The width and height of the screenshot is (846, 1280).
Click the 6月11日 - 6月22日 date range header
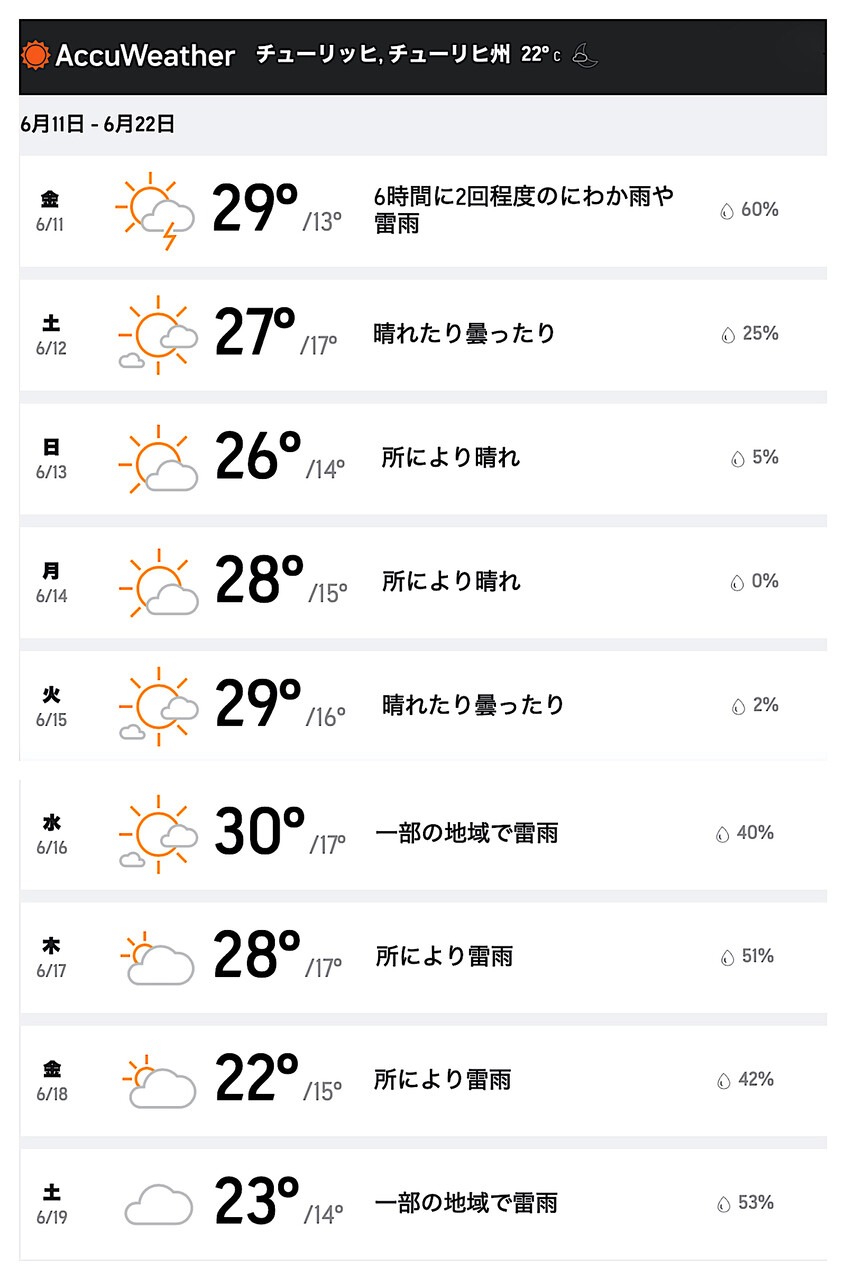tap(98, 124)
